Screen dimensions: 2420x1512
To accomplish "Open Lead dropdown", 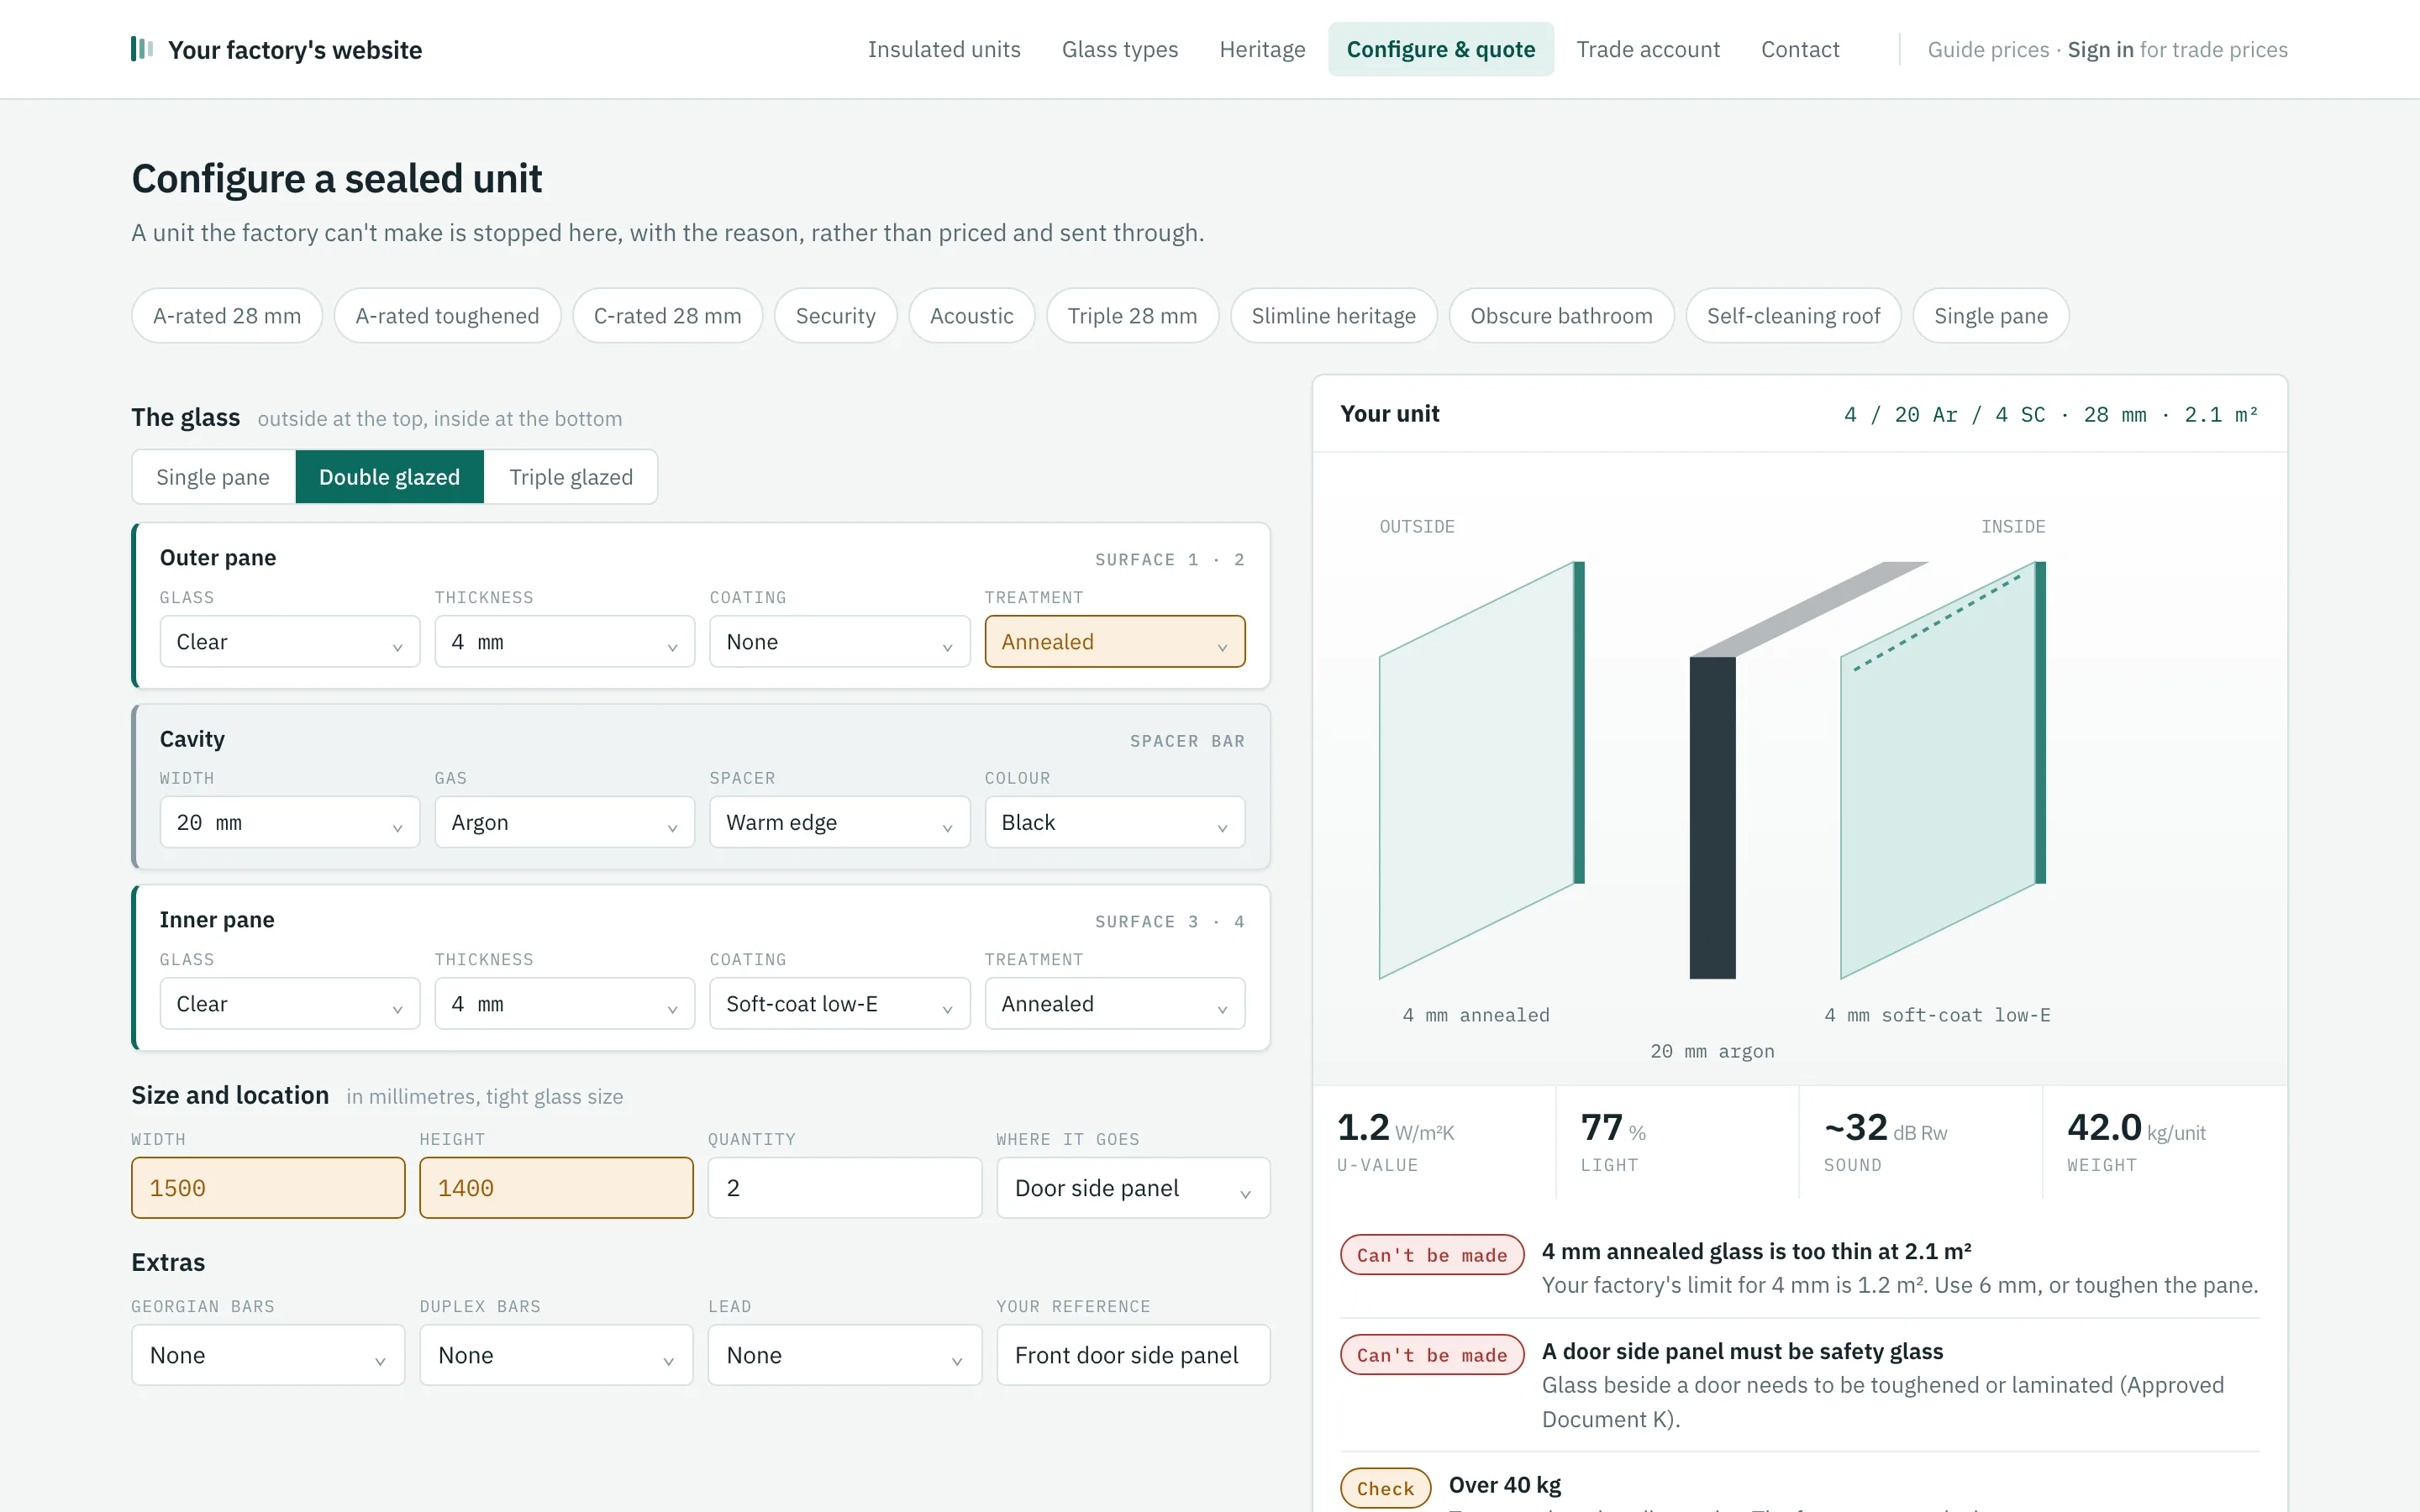I will (844, 1355).
